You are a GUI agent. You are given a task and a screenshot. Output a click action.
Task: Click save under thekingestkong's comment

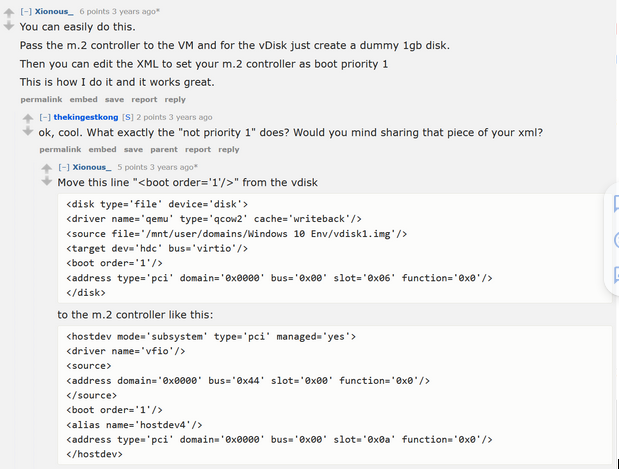point(134,150)
